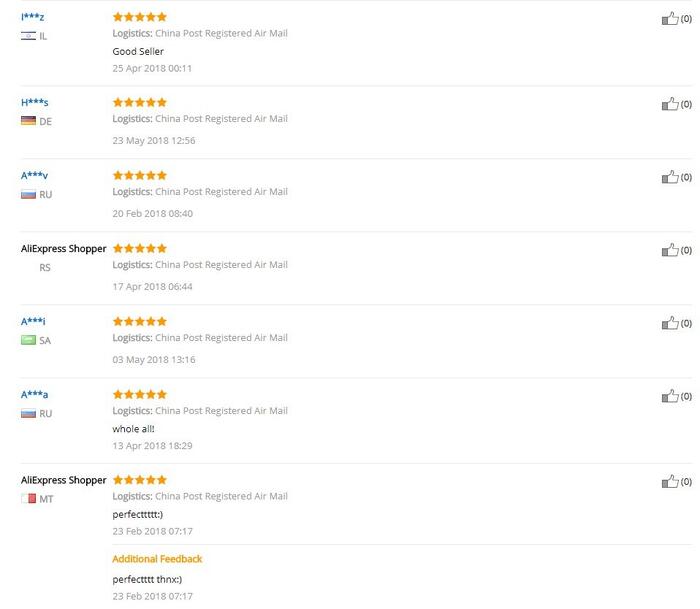The image size is (700, 609).
Task: Click the five-star rating on 'Good Seller' review
Action: pyautogui.click(x=140, y=17)
